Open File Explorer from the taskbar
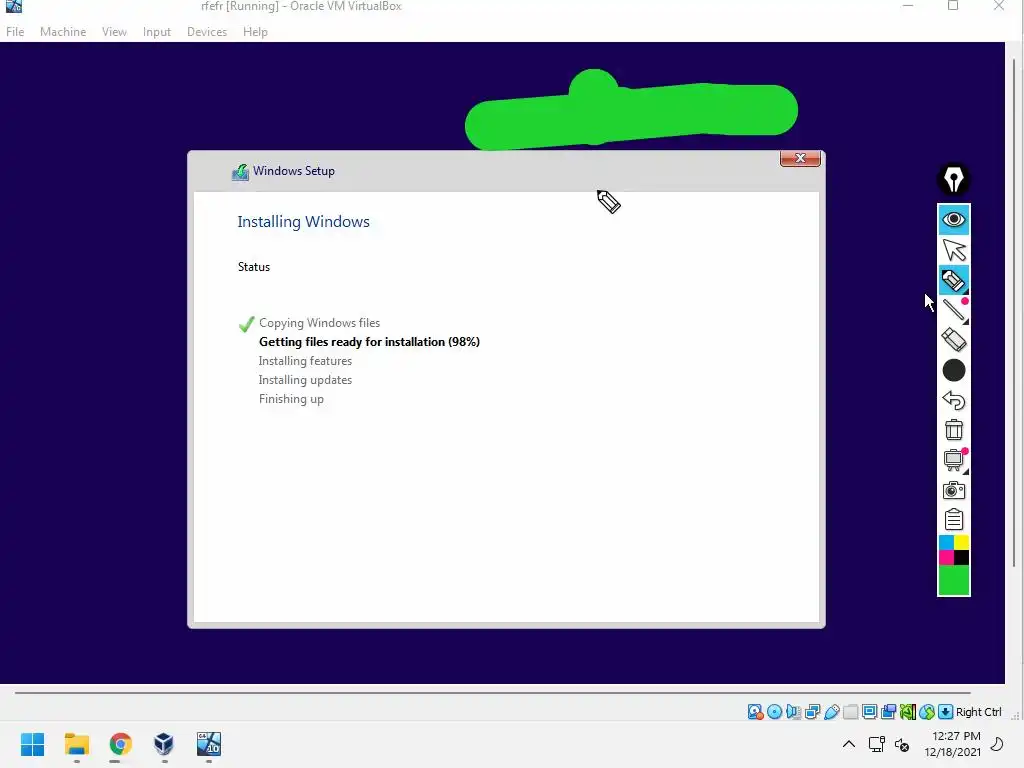This screenshot has width=1024, height=768. 76,744
